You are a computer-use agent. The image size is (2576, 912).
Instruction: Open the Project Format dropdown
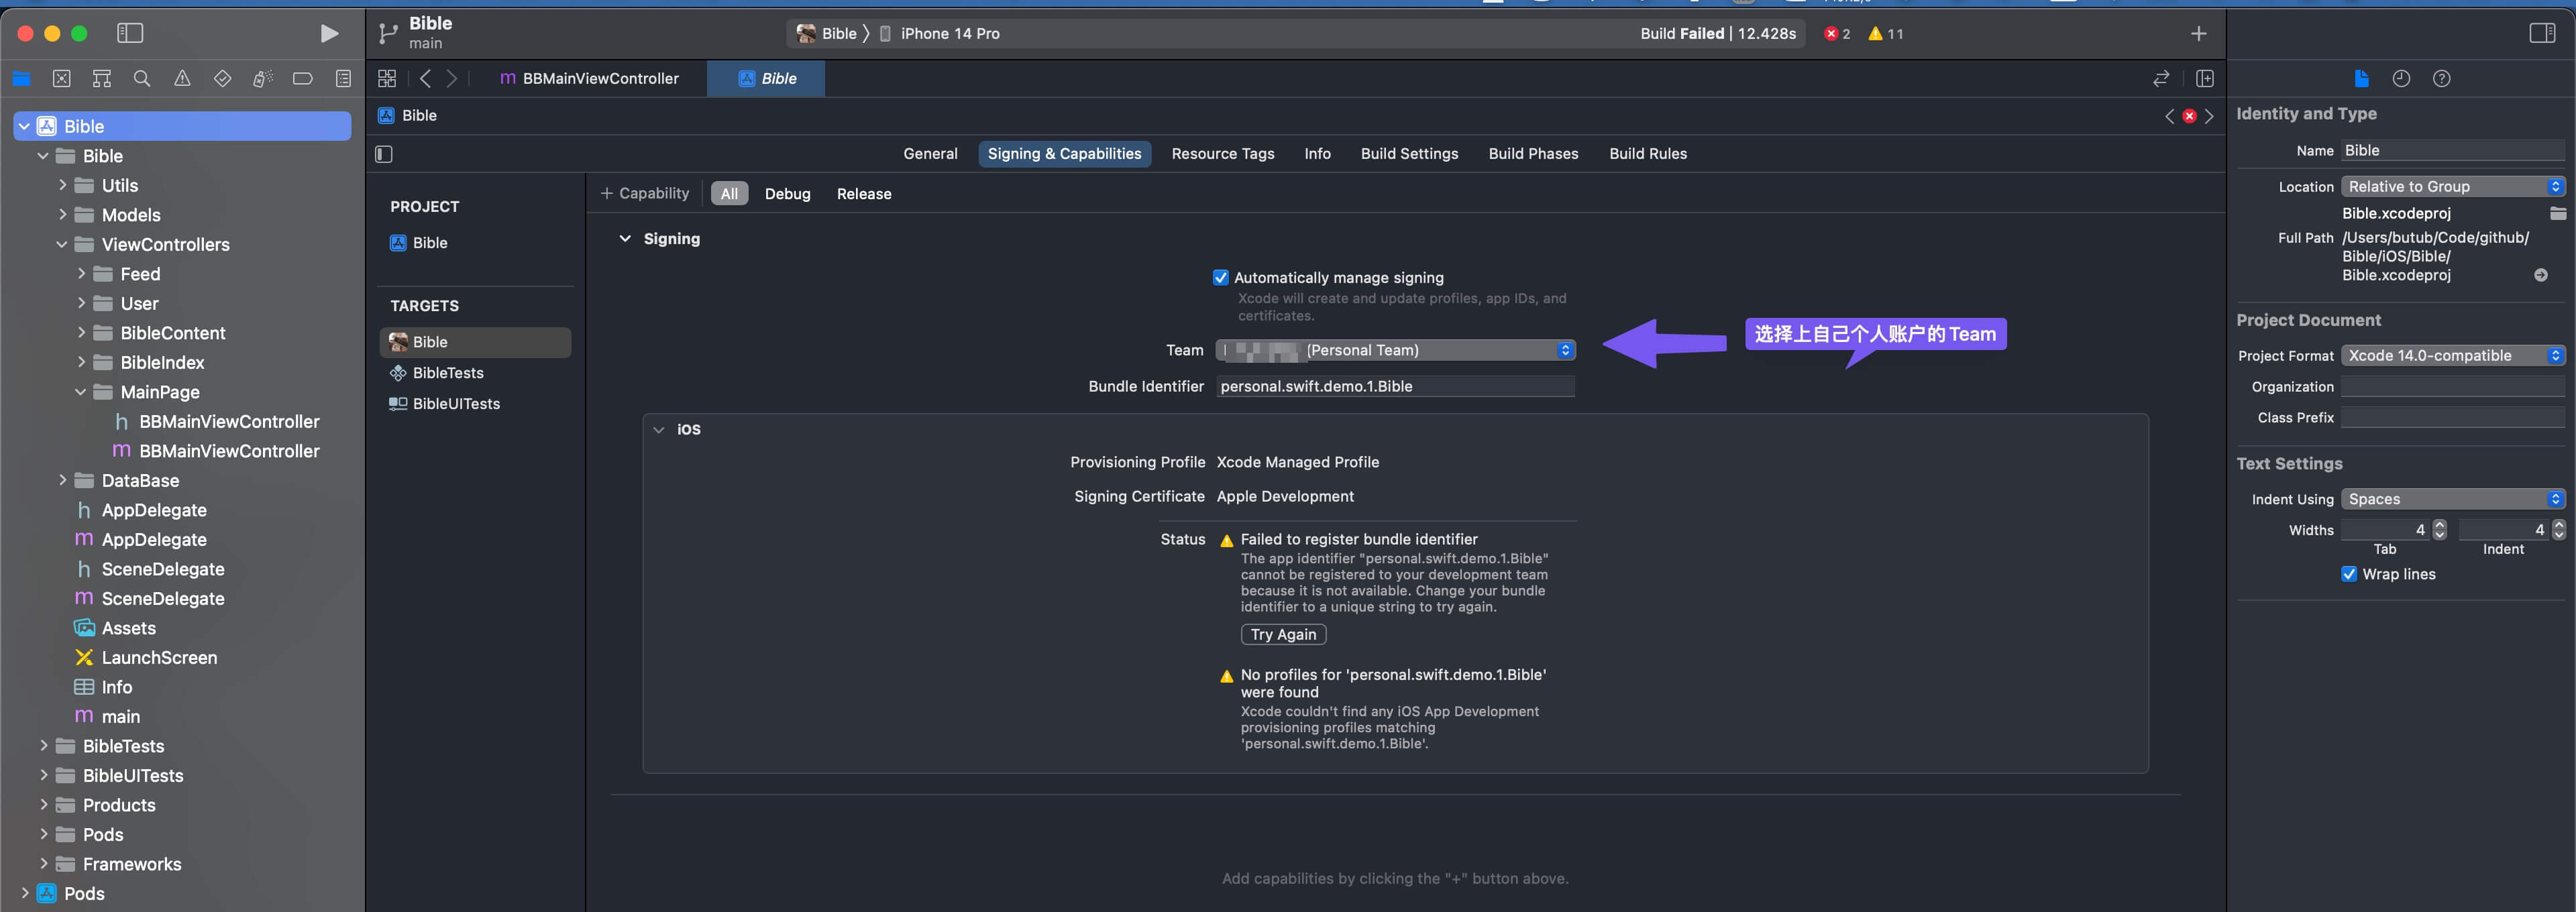(2452, 356)
